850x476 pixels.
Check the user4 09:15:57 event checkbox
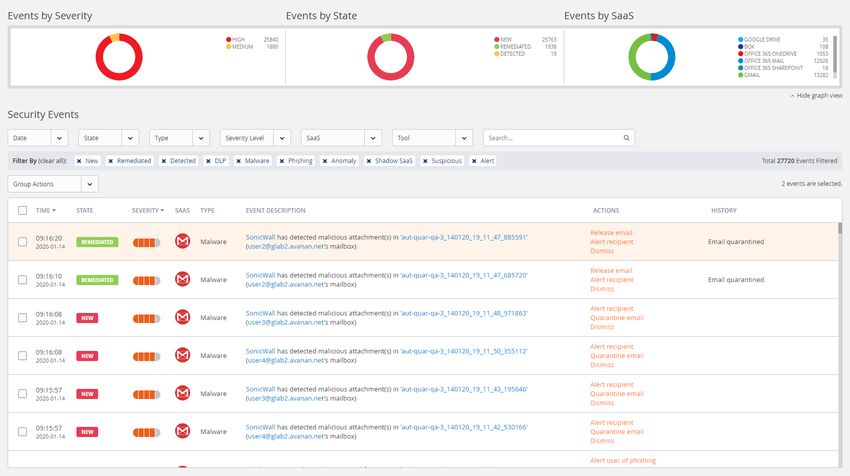click(x=22, y=432)
